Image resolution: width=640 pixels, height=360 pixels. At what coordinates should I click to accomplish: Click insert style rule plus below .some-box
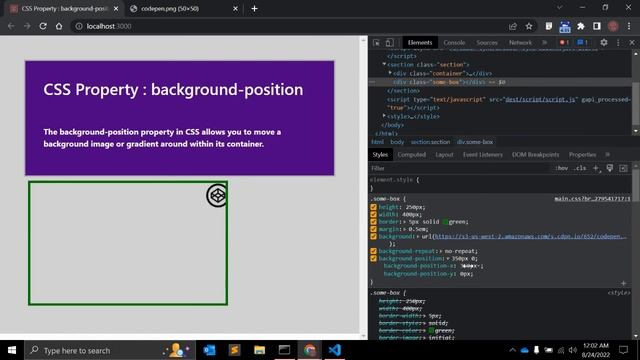point(623,283)
